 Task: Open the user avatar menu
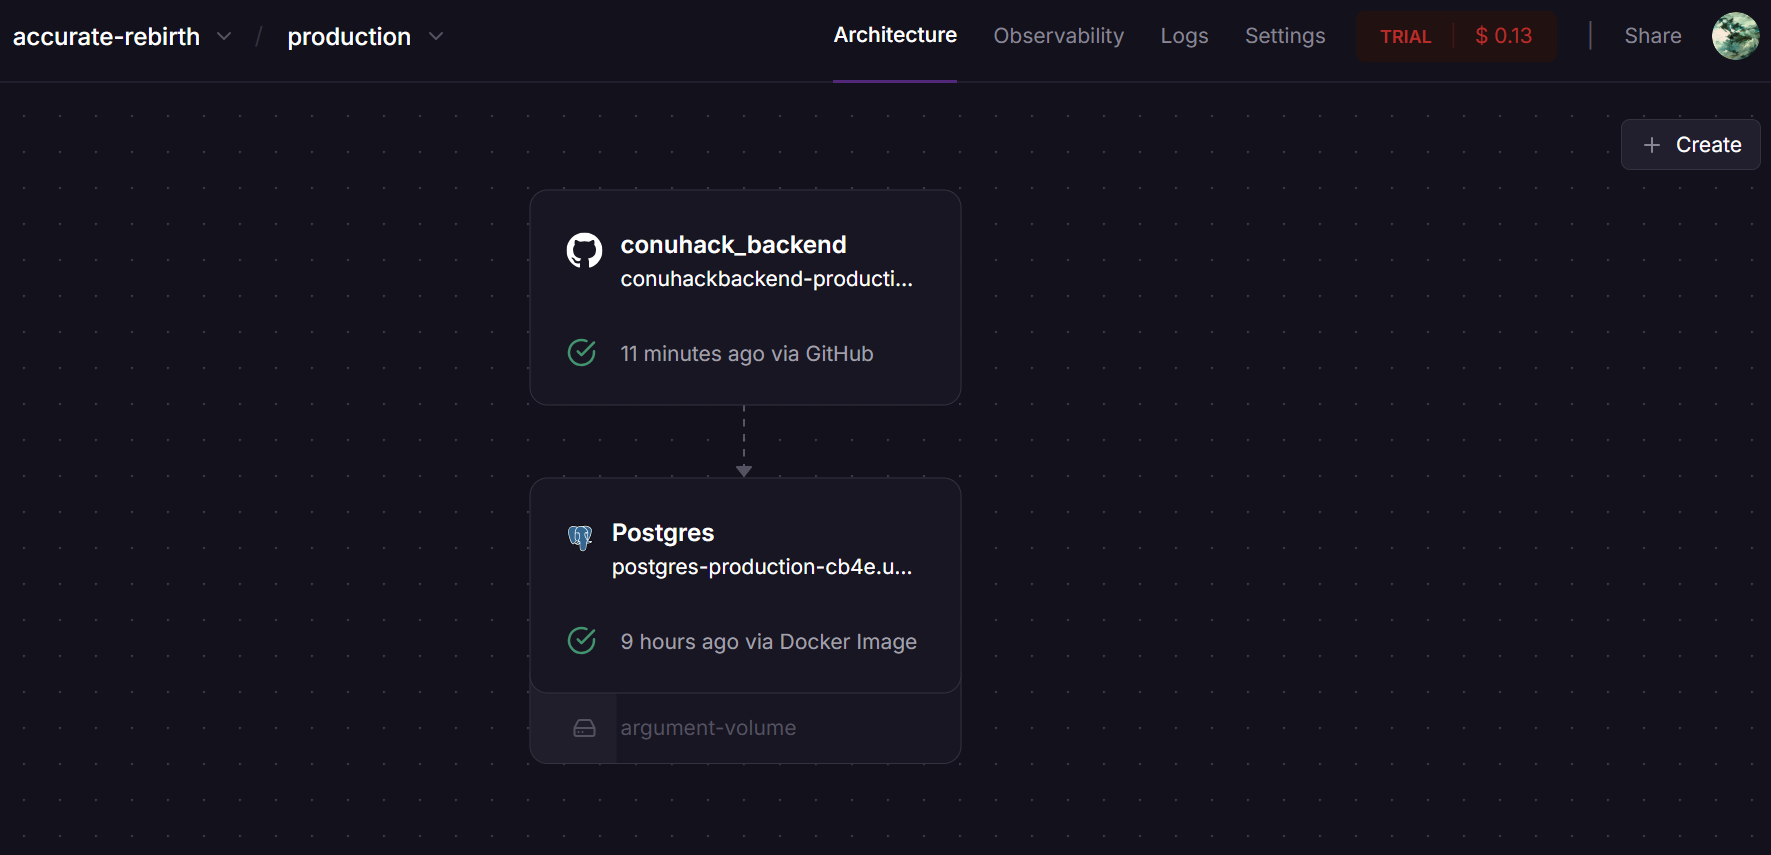[1735, 36]
